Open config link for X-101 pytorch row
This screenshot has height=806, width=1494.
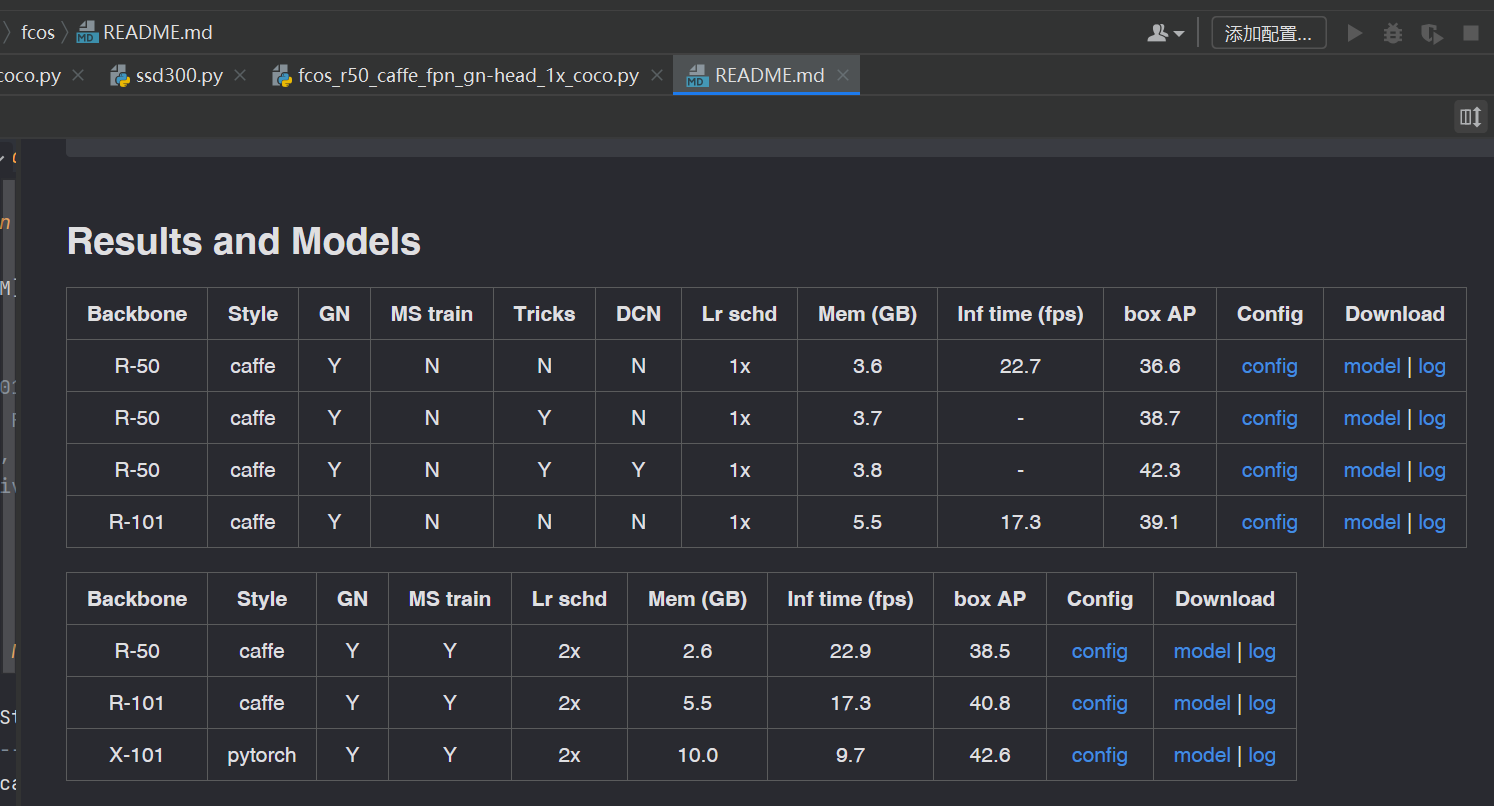coord(1100,755)
